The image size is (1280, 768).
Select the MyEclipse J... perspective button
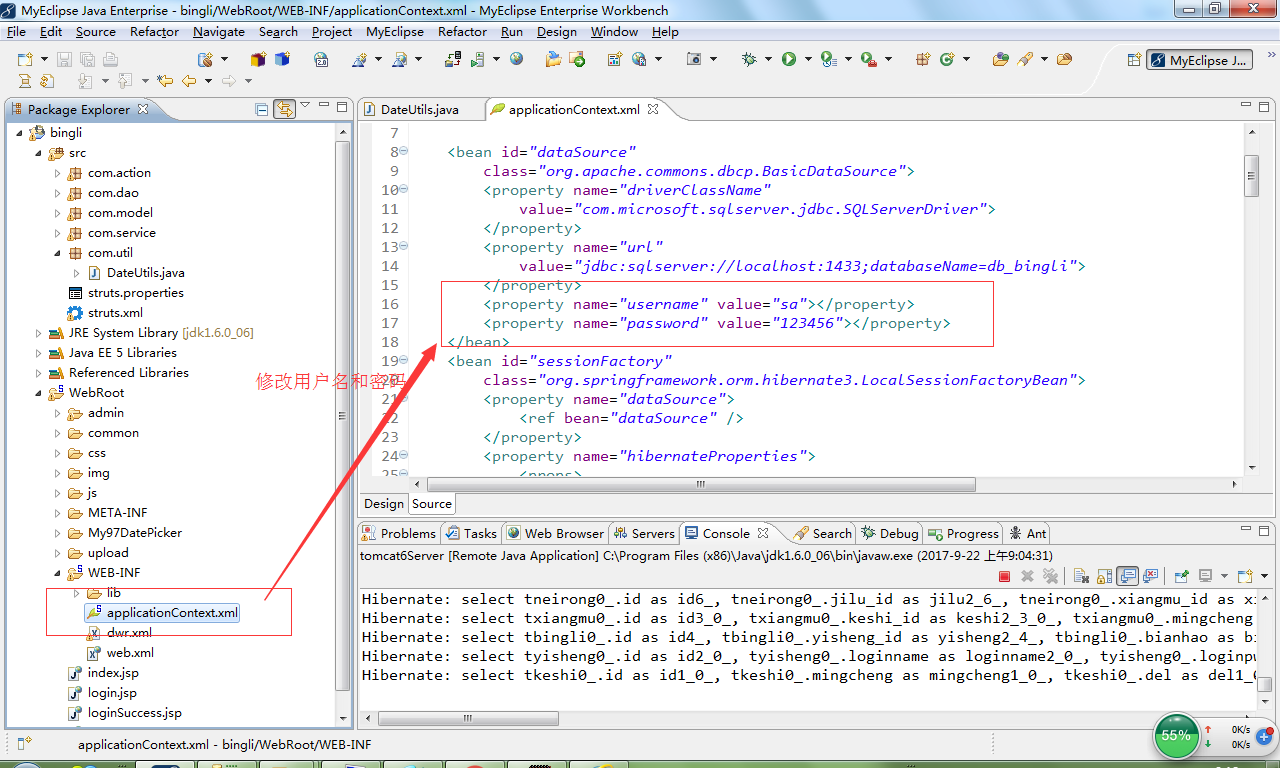(x=1199, y=60)
